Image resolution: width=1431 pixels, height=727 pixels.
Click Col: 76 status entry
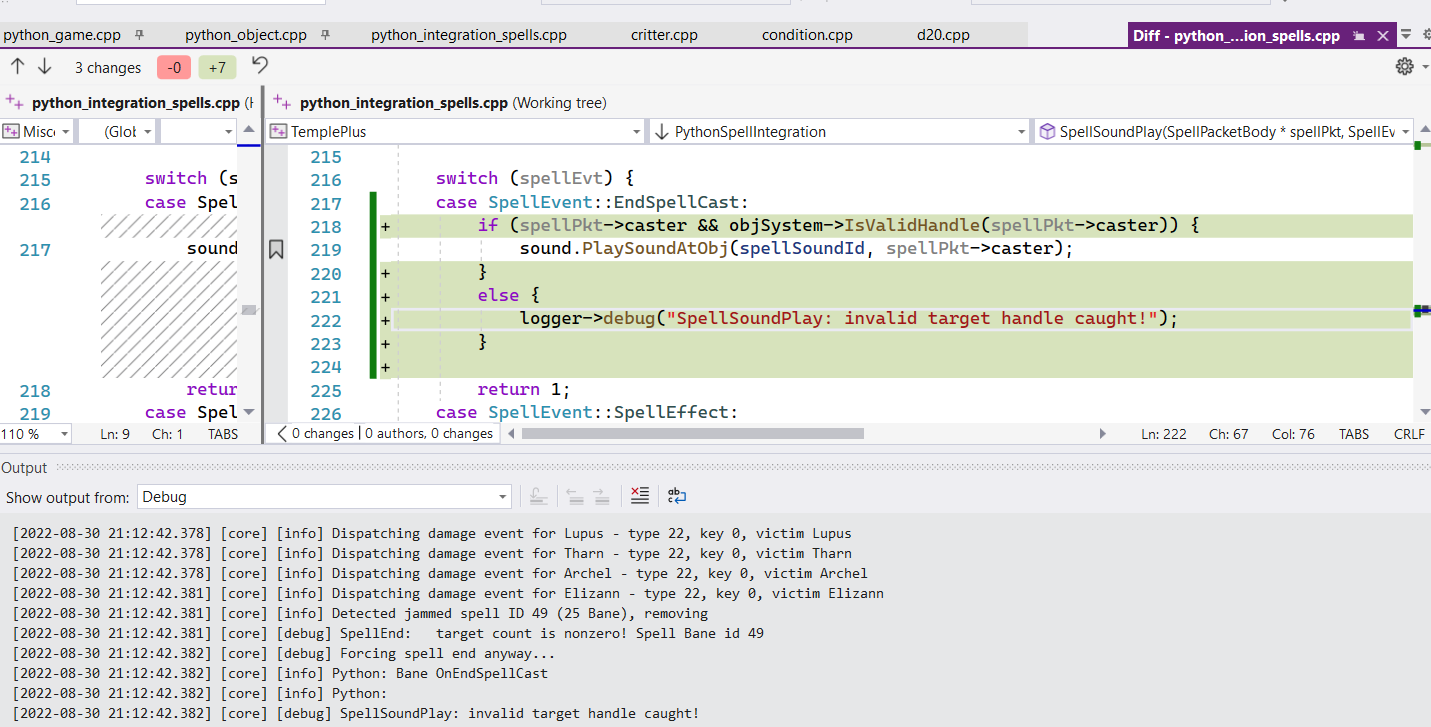[1293, 434]
